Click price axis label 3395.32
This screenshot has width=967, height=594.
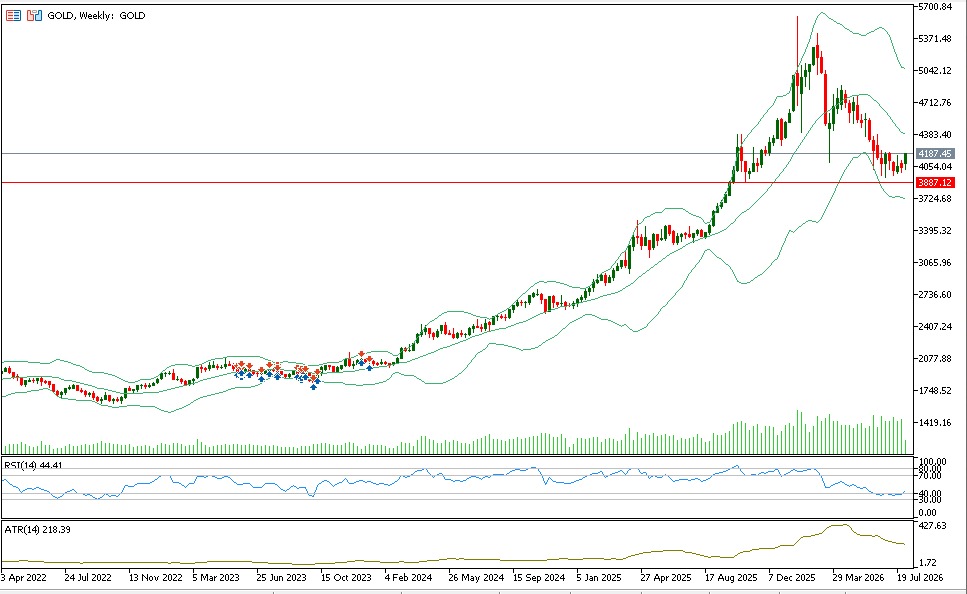click(x=935, y=231)
